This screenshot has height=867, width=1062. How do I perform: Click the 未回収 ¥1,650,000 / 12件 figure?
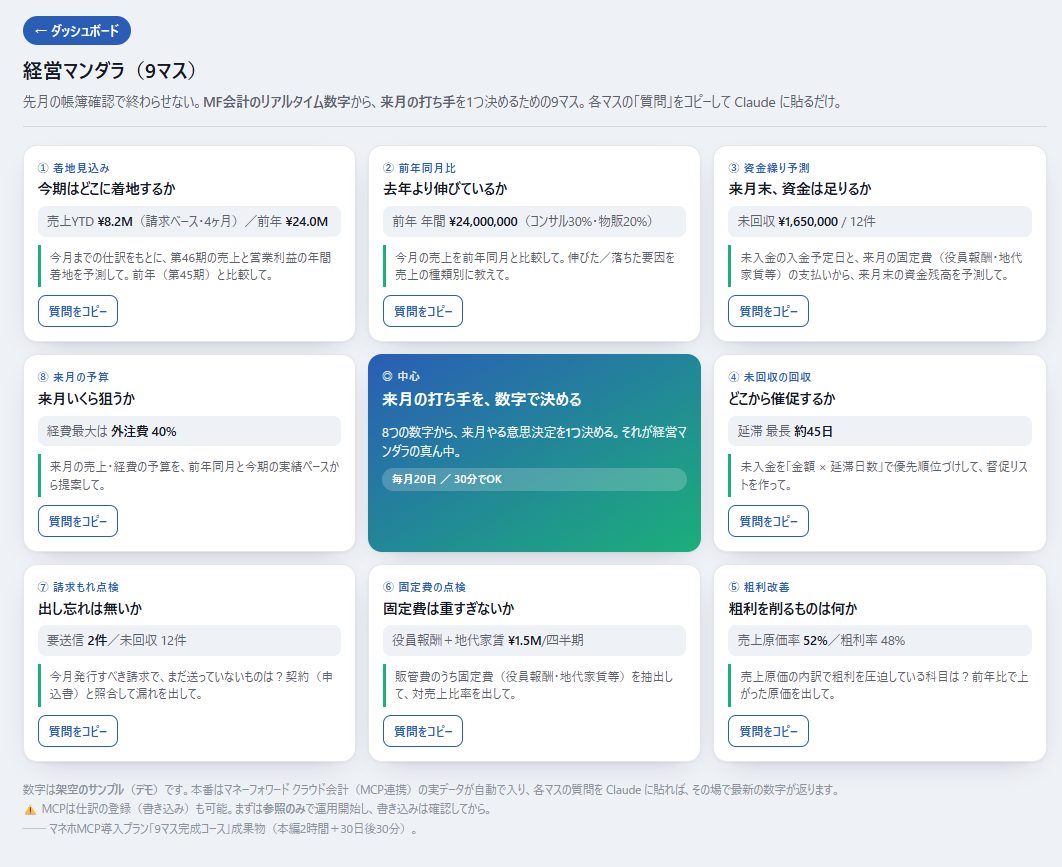[x=880, y=221]
